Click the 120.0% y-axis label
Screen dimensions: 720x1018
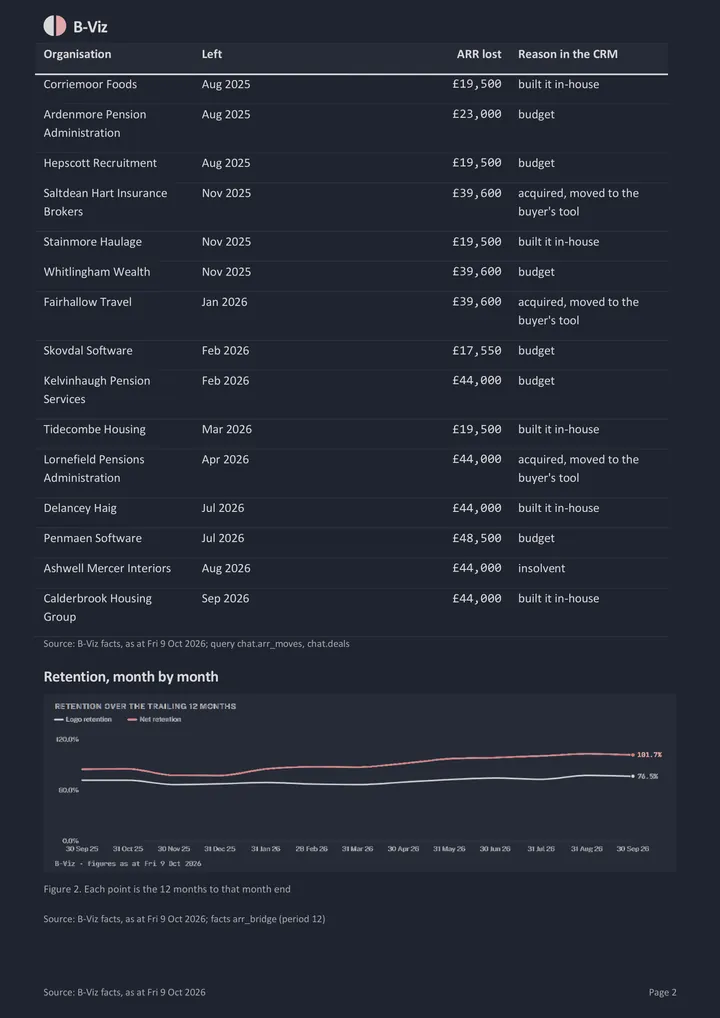68,739
